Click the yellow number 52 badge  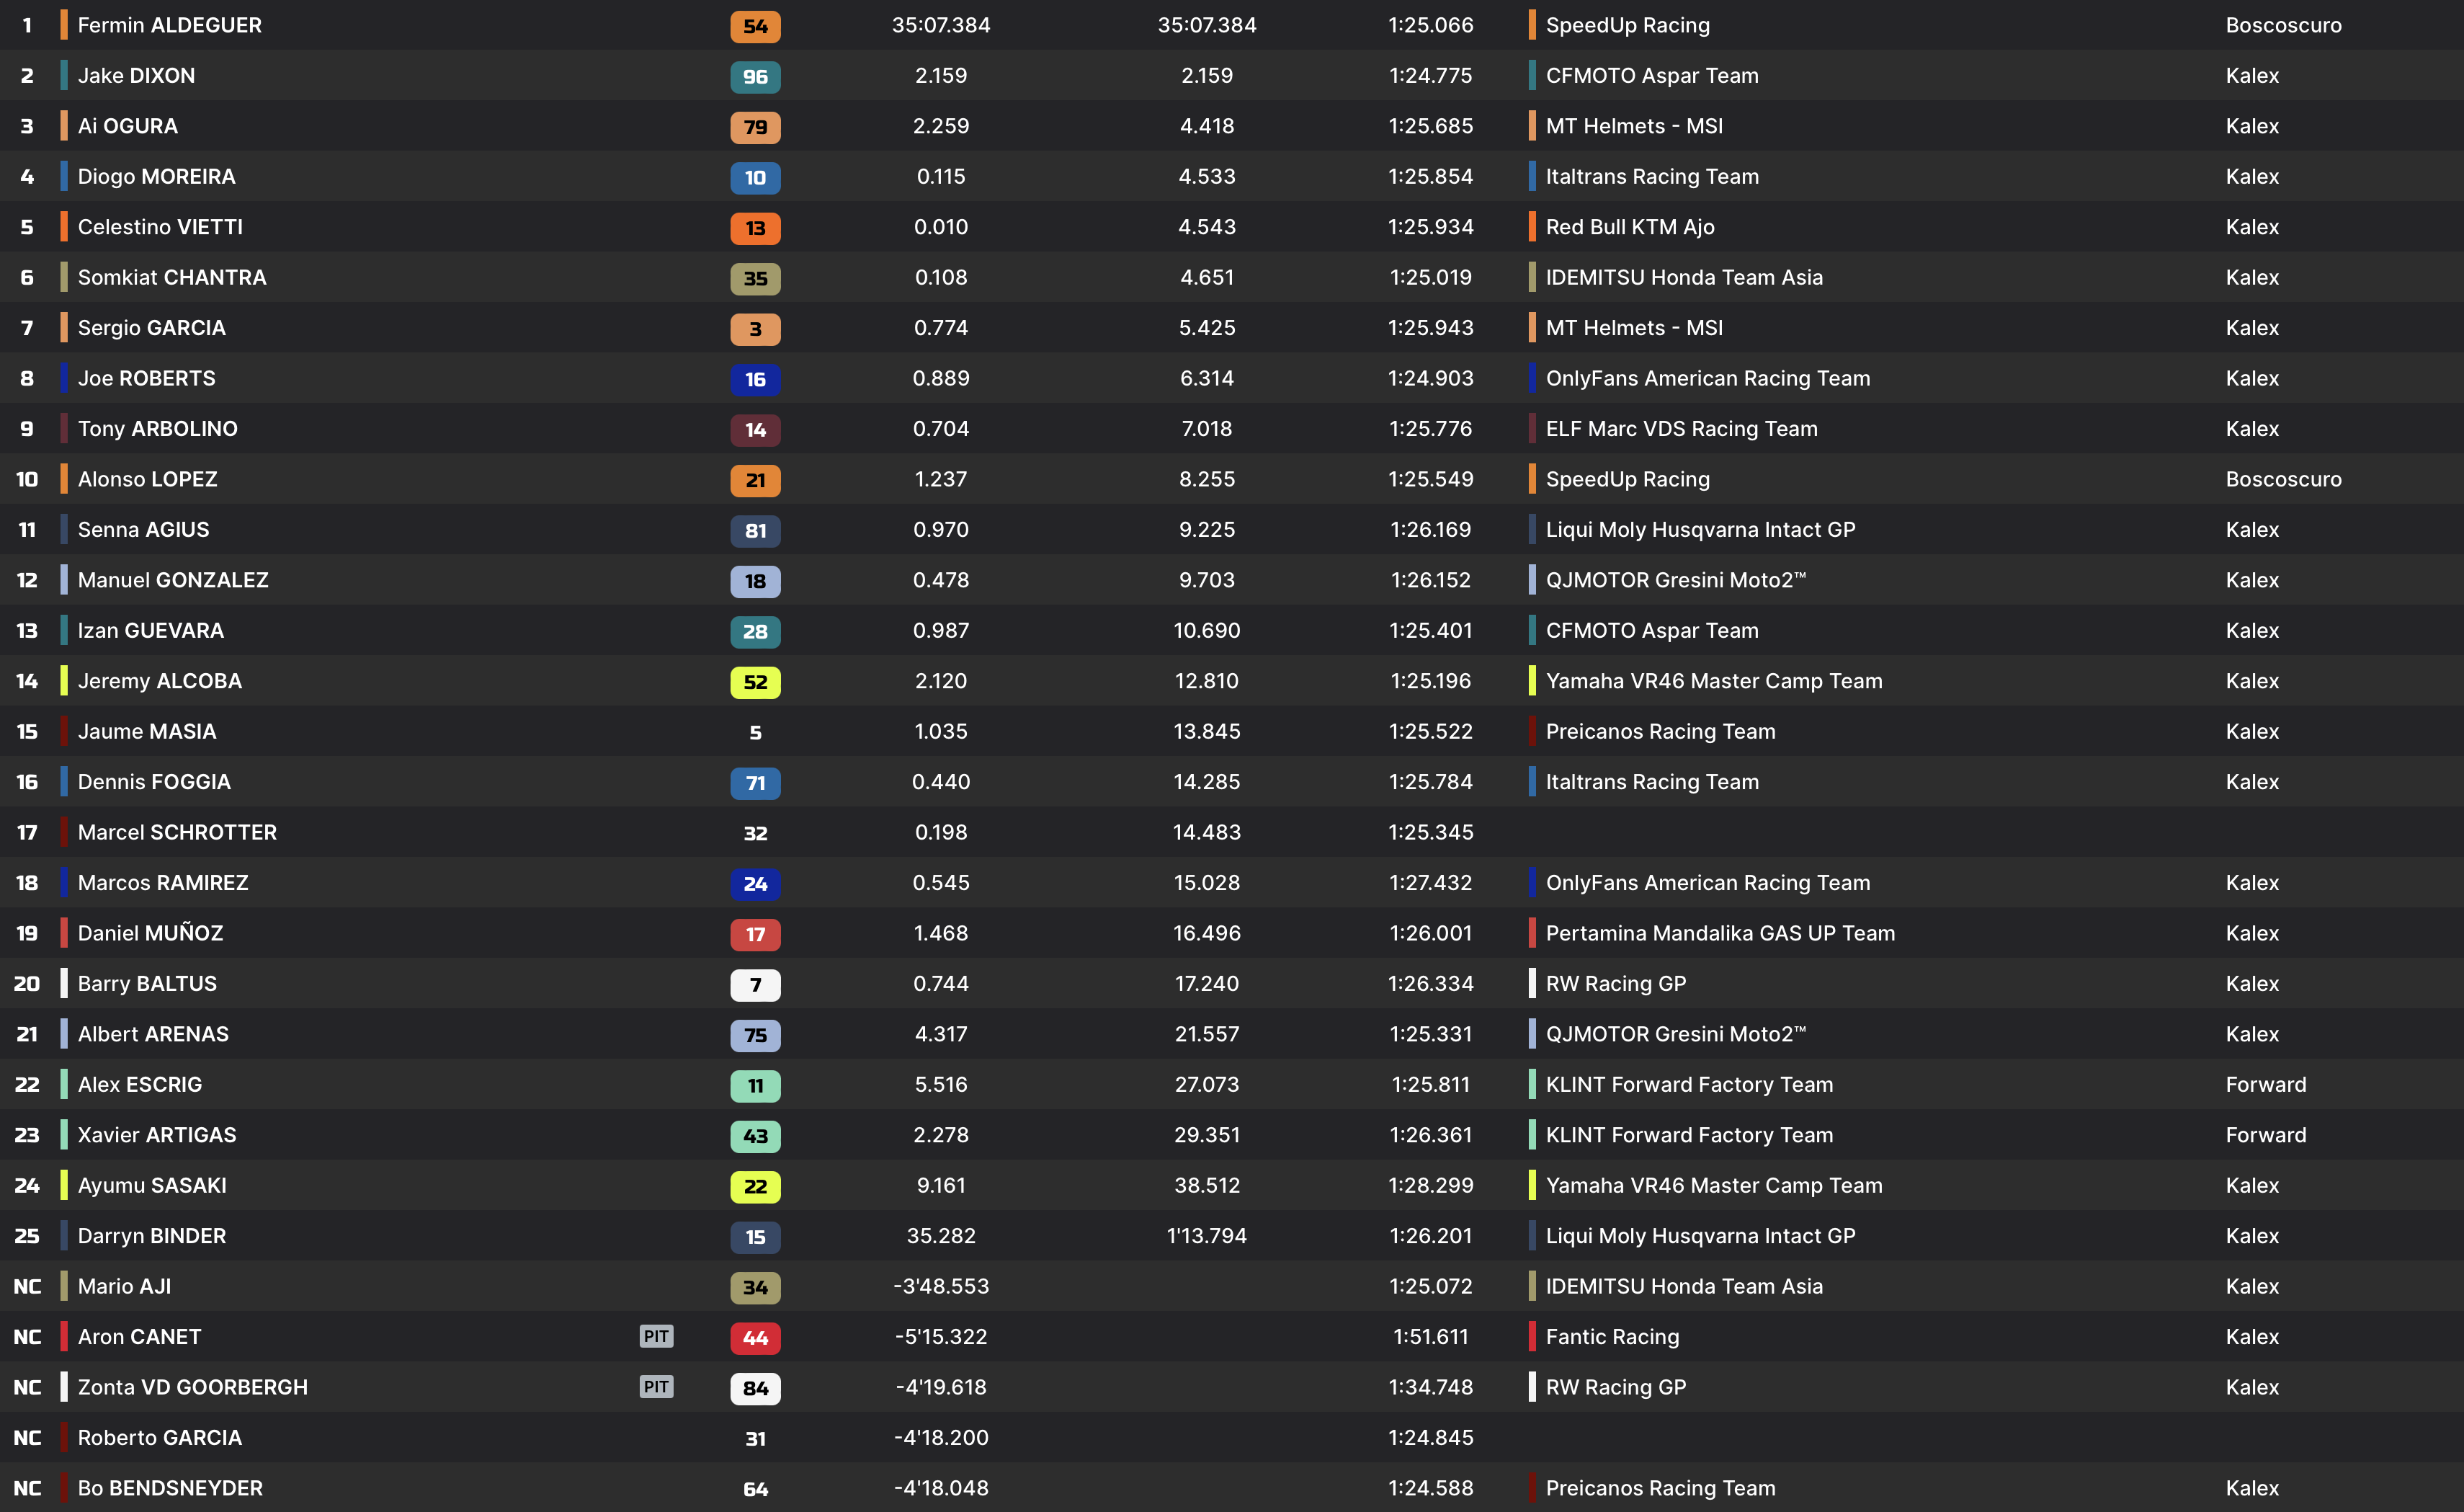coord(755,682)
